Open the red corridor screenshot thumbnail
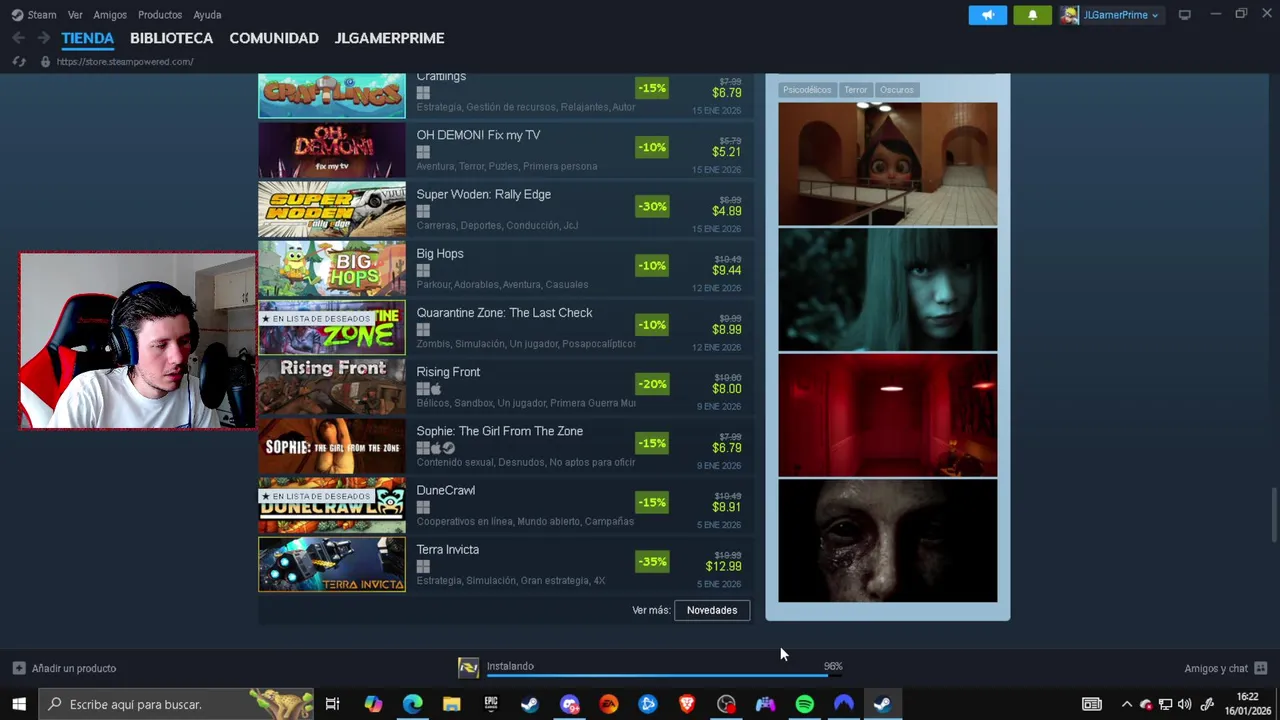1280x720 pixels. click(888, 415)
